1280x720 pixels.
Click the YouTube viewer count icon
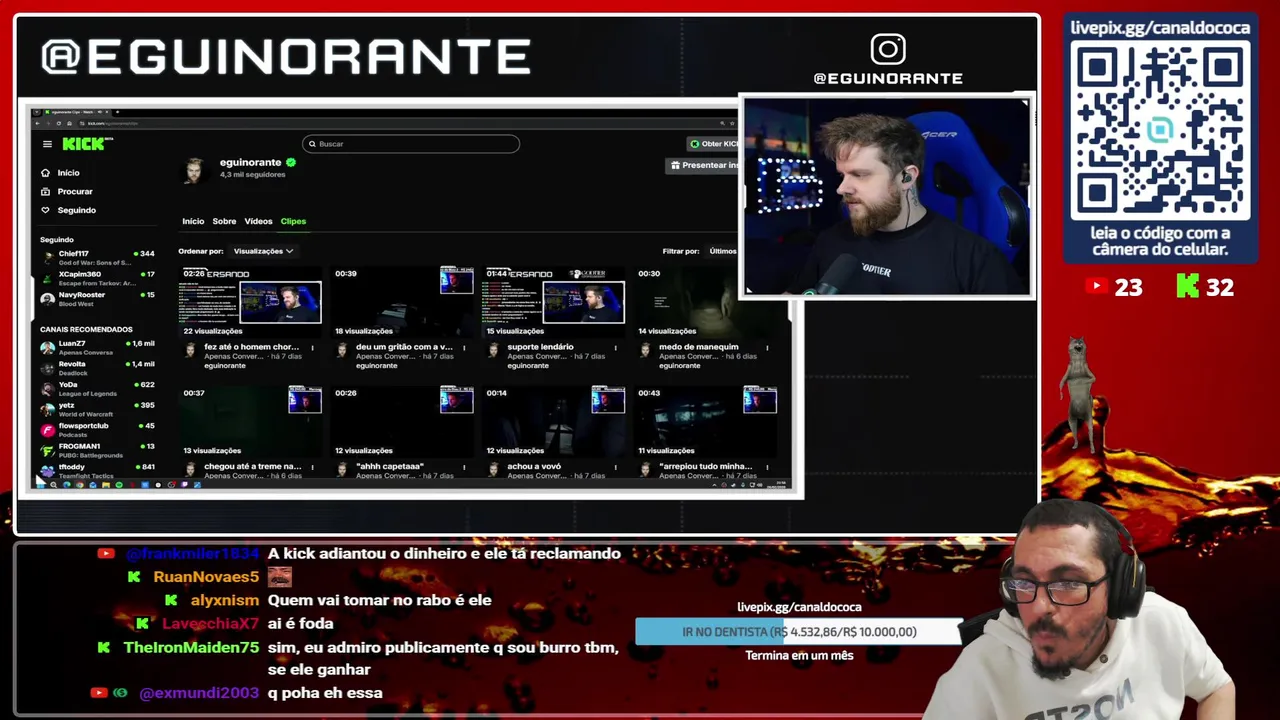point(1096,287)
